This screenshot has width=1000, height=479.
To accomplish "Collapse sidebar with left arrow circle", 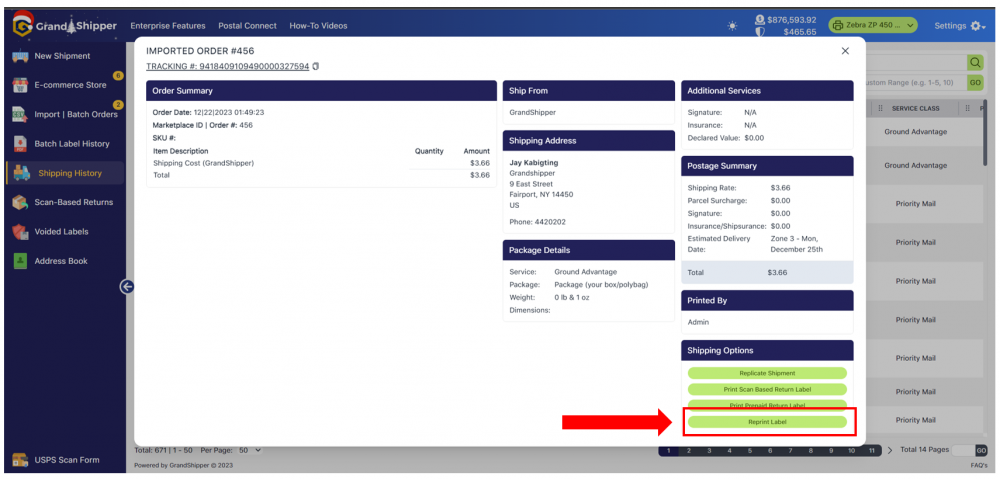I will tap(127, 287).
